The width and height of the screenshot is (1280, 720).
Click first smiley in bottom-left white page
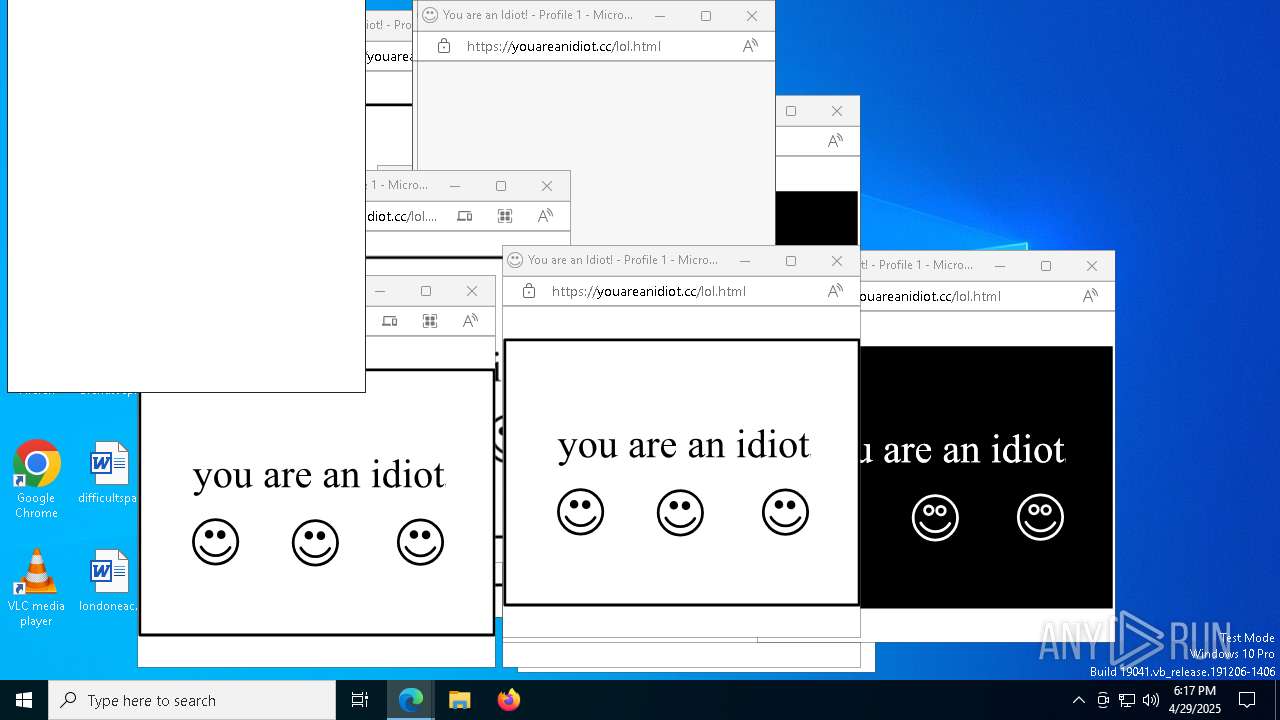pyautogui.click(x=216, y=542)
